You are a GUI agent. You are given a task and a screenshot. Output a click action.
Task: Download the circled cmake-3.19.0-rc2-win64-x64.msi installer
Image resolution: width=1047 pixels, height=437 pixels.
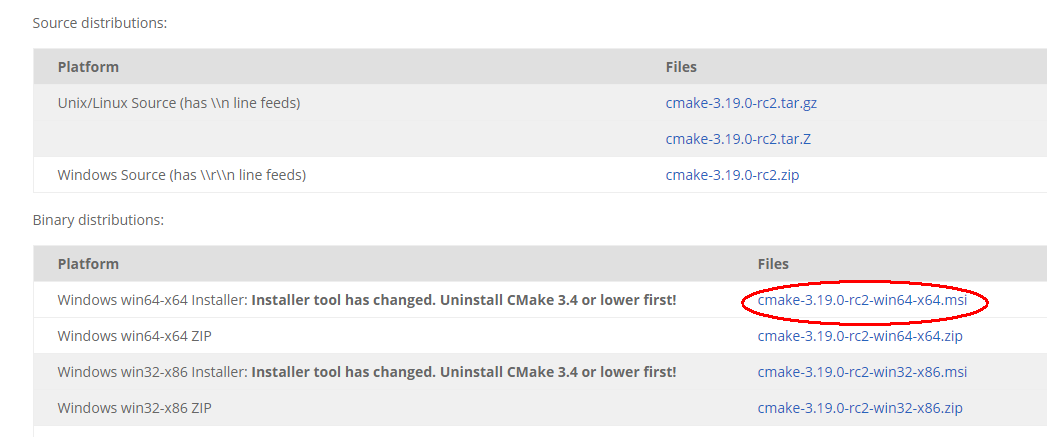(862, 300)
